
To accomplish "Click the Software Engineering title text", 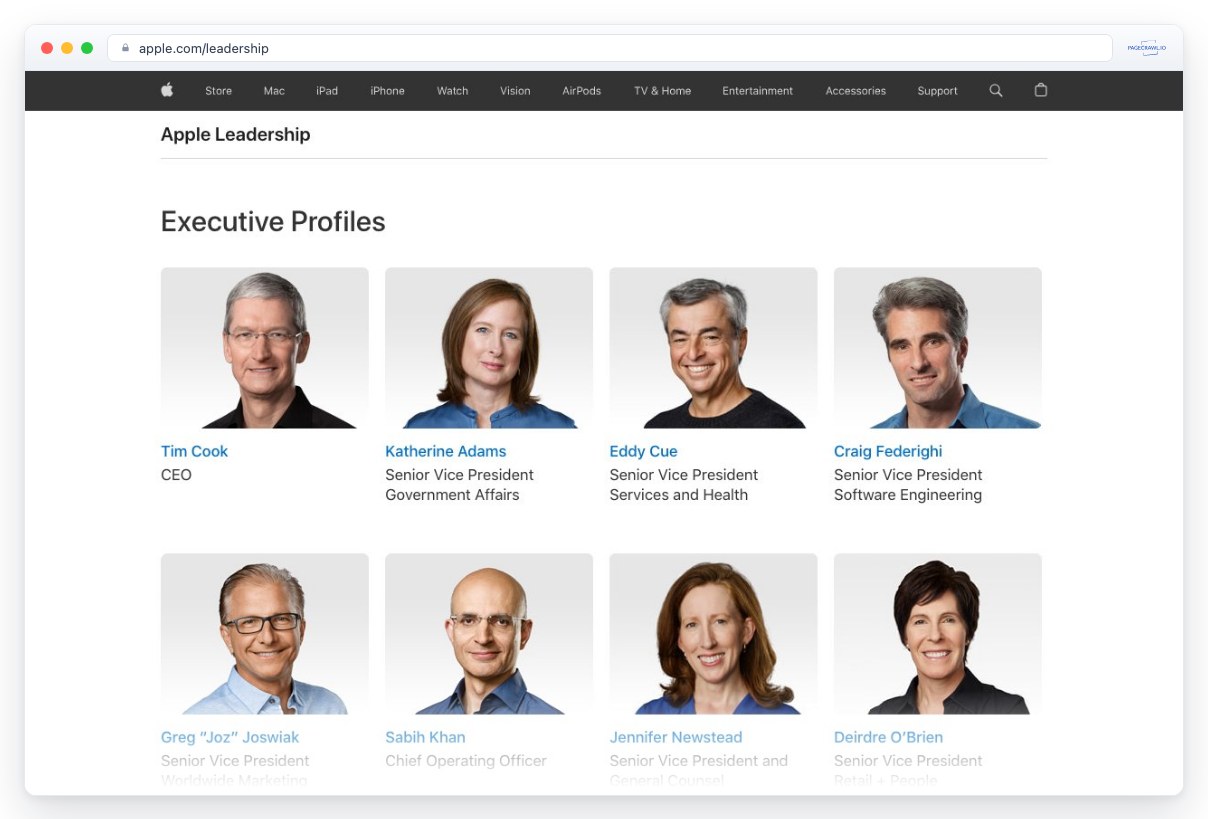I will tap(908, 494).
